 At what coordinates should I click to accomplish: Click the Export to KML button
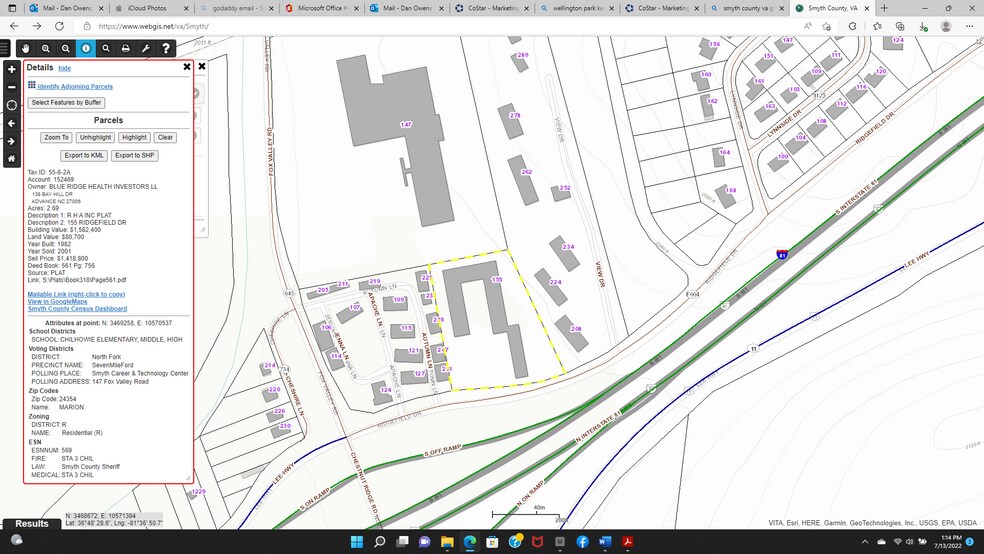[x=84, y=156]
